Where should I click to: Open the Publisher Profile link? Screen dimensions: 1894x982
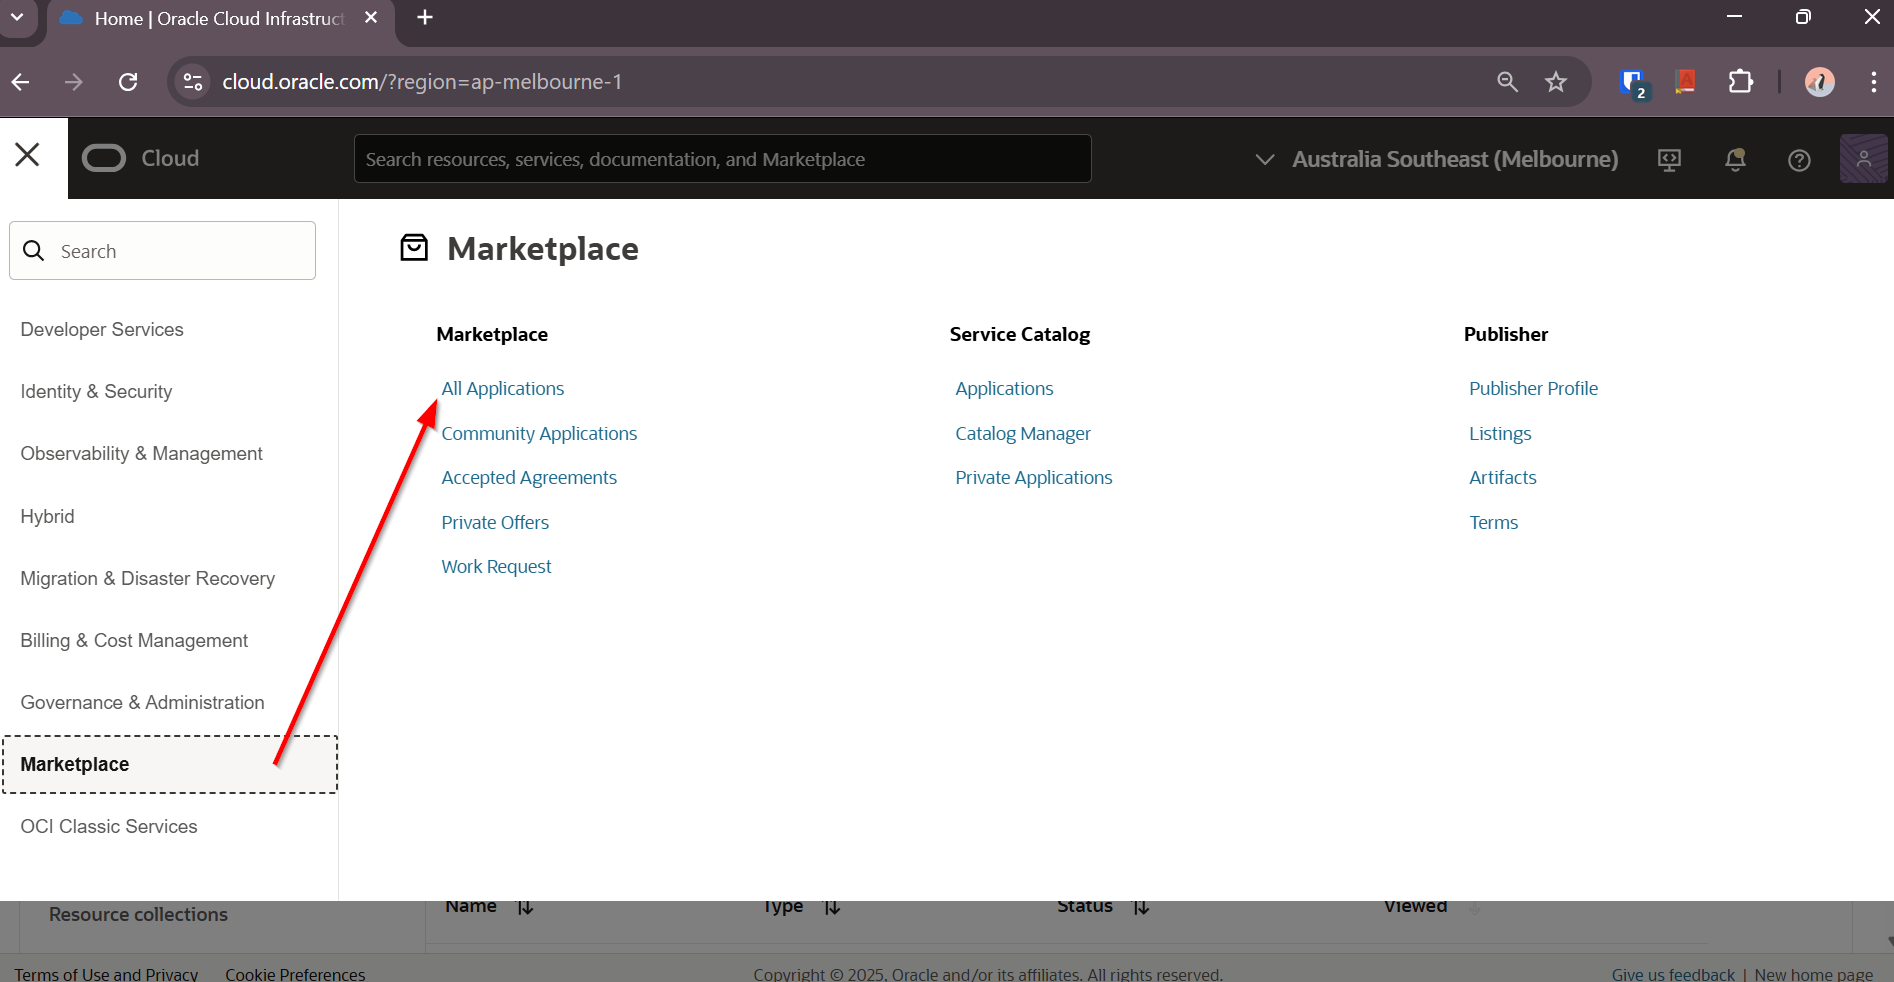coord(1533,389)
